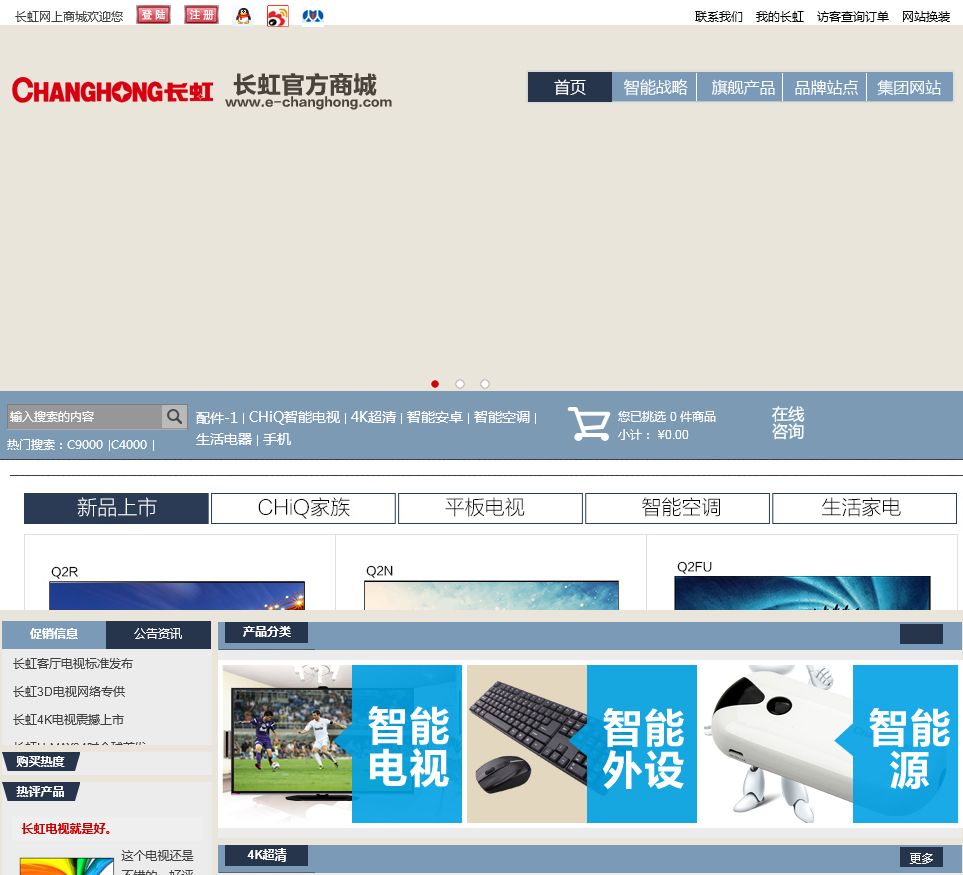The width and height of the screenshot is (963, 875).
Task: Open review titled 长虹电视就是好
Action: (x=66, y=829)
